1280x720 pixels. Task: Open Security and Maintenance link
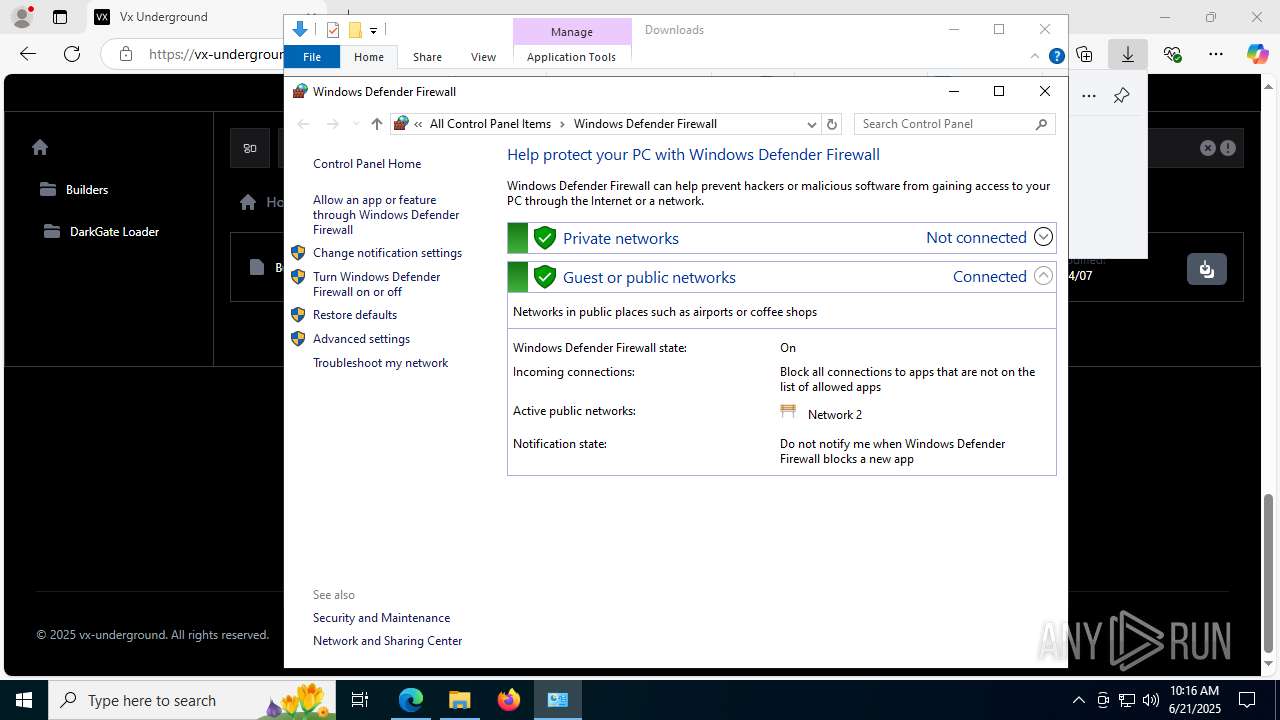point(381,618)
